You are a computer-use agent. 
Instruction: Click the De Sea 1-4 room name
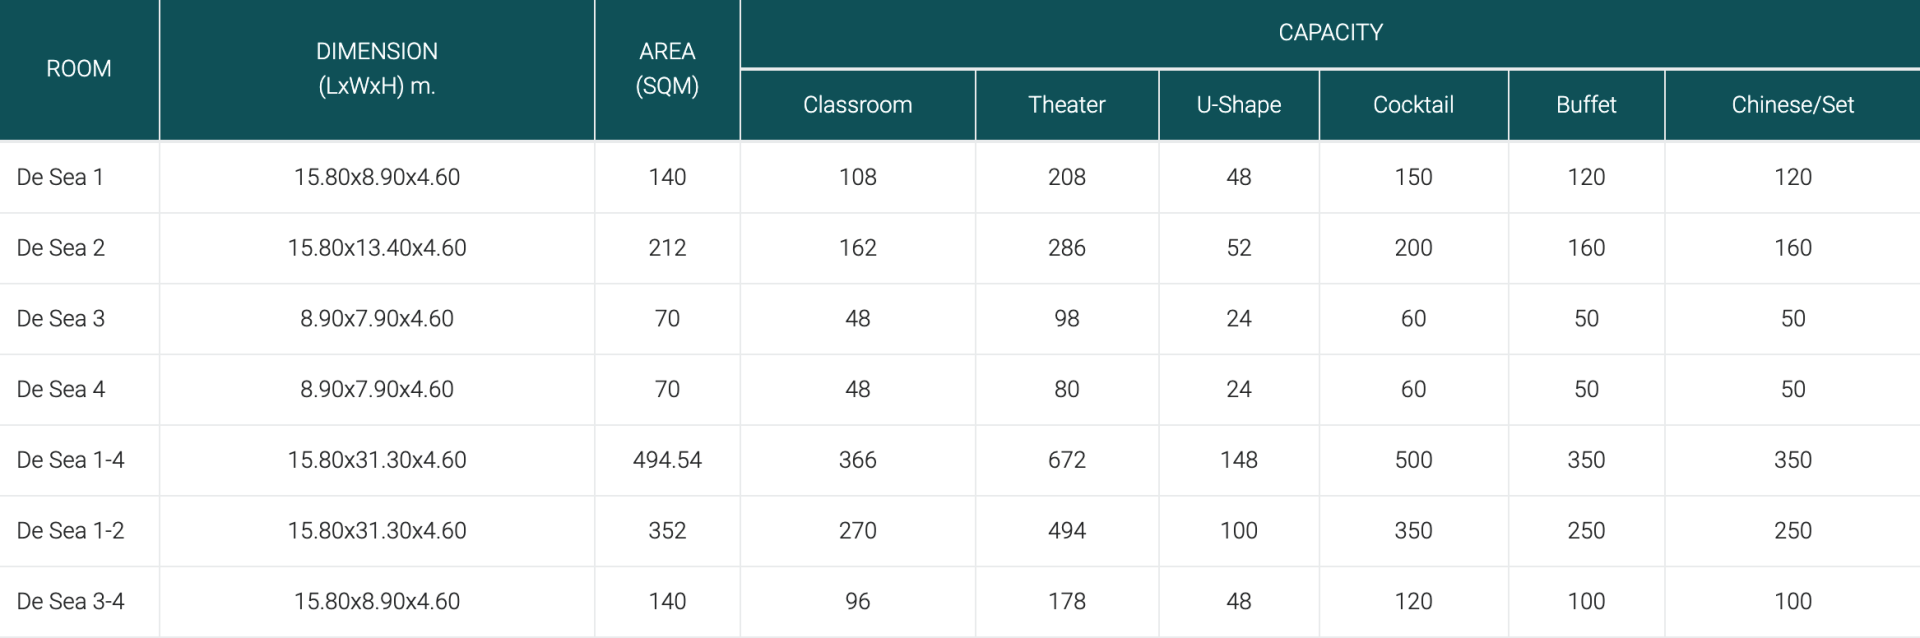tap(71, 460)
